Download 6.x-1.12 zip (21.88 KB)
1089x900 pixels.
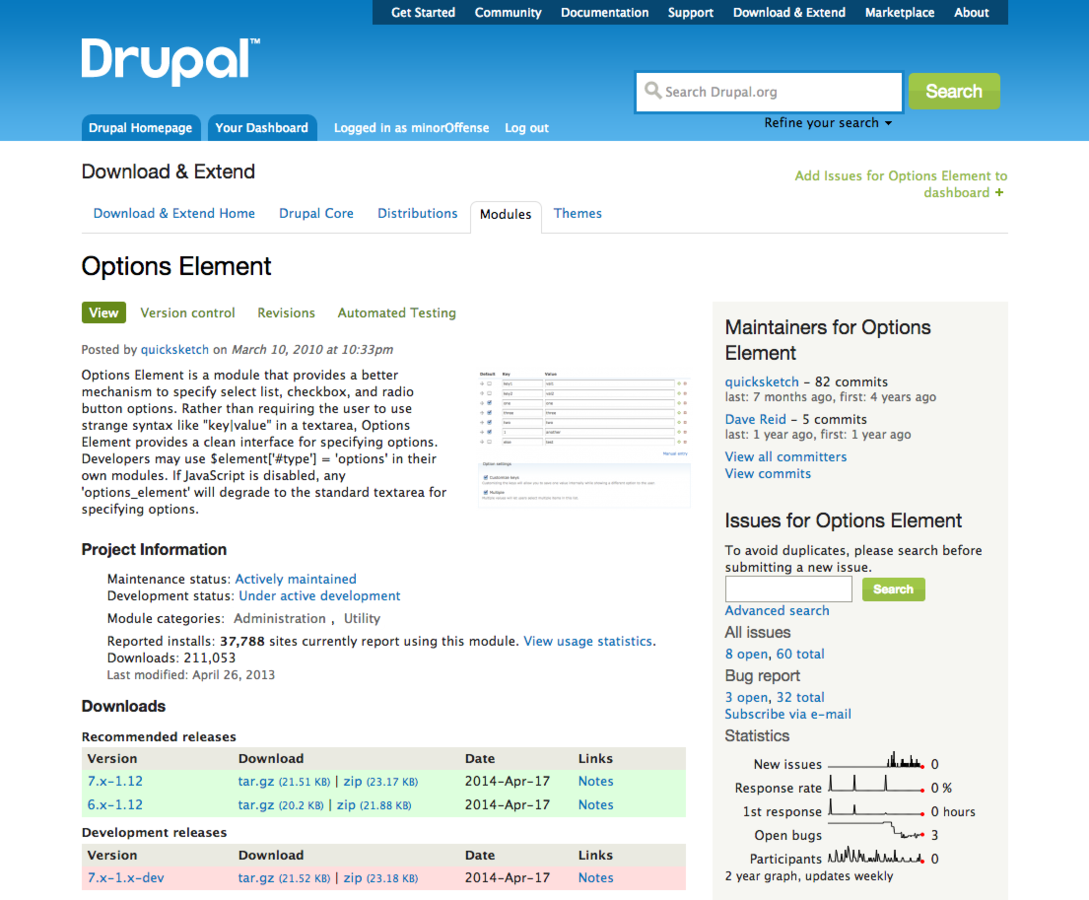(x=374, y=805)
